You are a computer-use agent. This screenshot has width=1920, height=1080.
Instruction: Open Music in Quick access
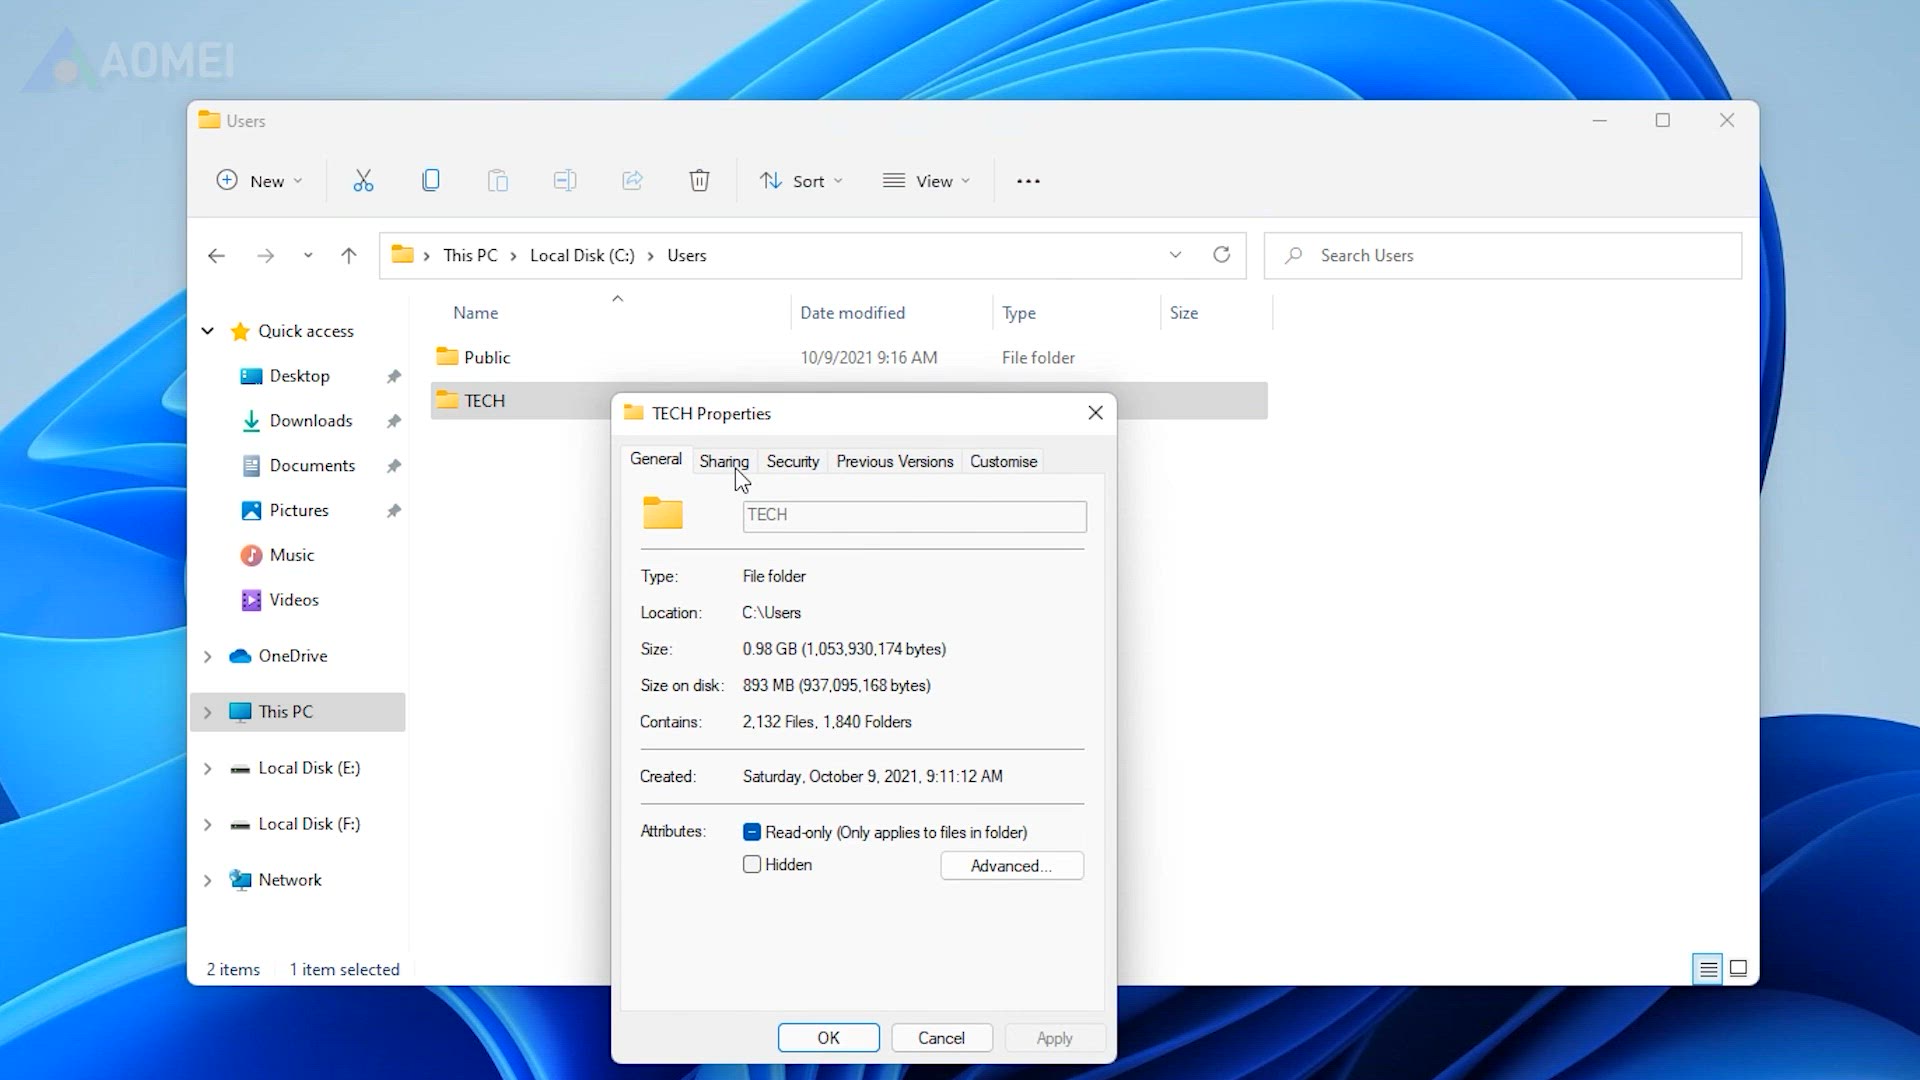tap(291, 555)
